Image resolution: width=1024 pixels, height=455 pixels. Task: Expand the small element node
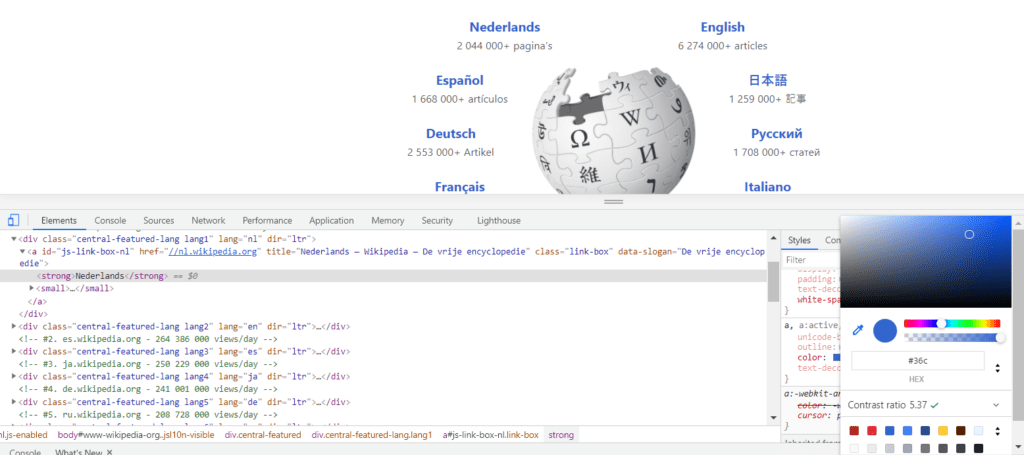coord(31,289)
